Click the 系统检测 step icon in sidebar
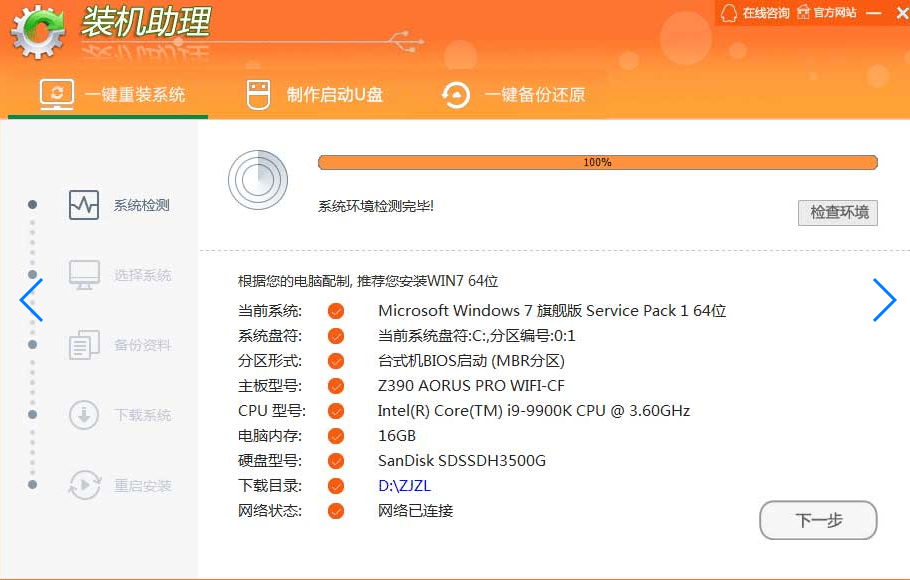This screenshot has width=910, height=580. click(x=84, y=205)
